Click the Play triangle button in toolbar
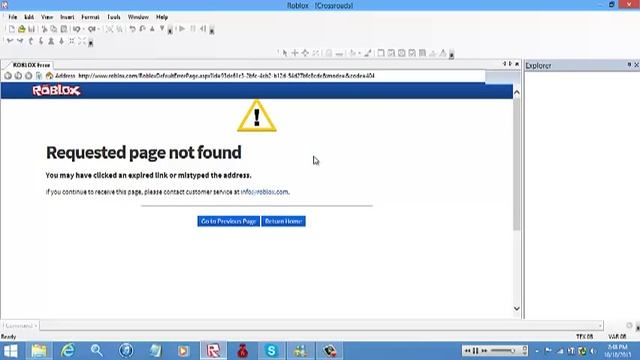The height and width of the screenshot is (360, 640). (182, 29)
